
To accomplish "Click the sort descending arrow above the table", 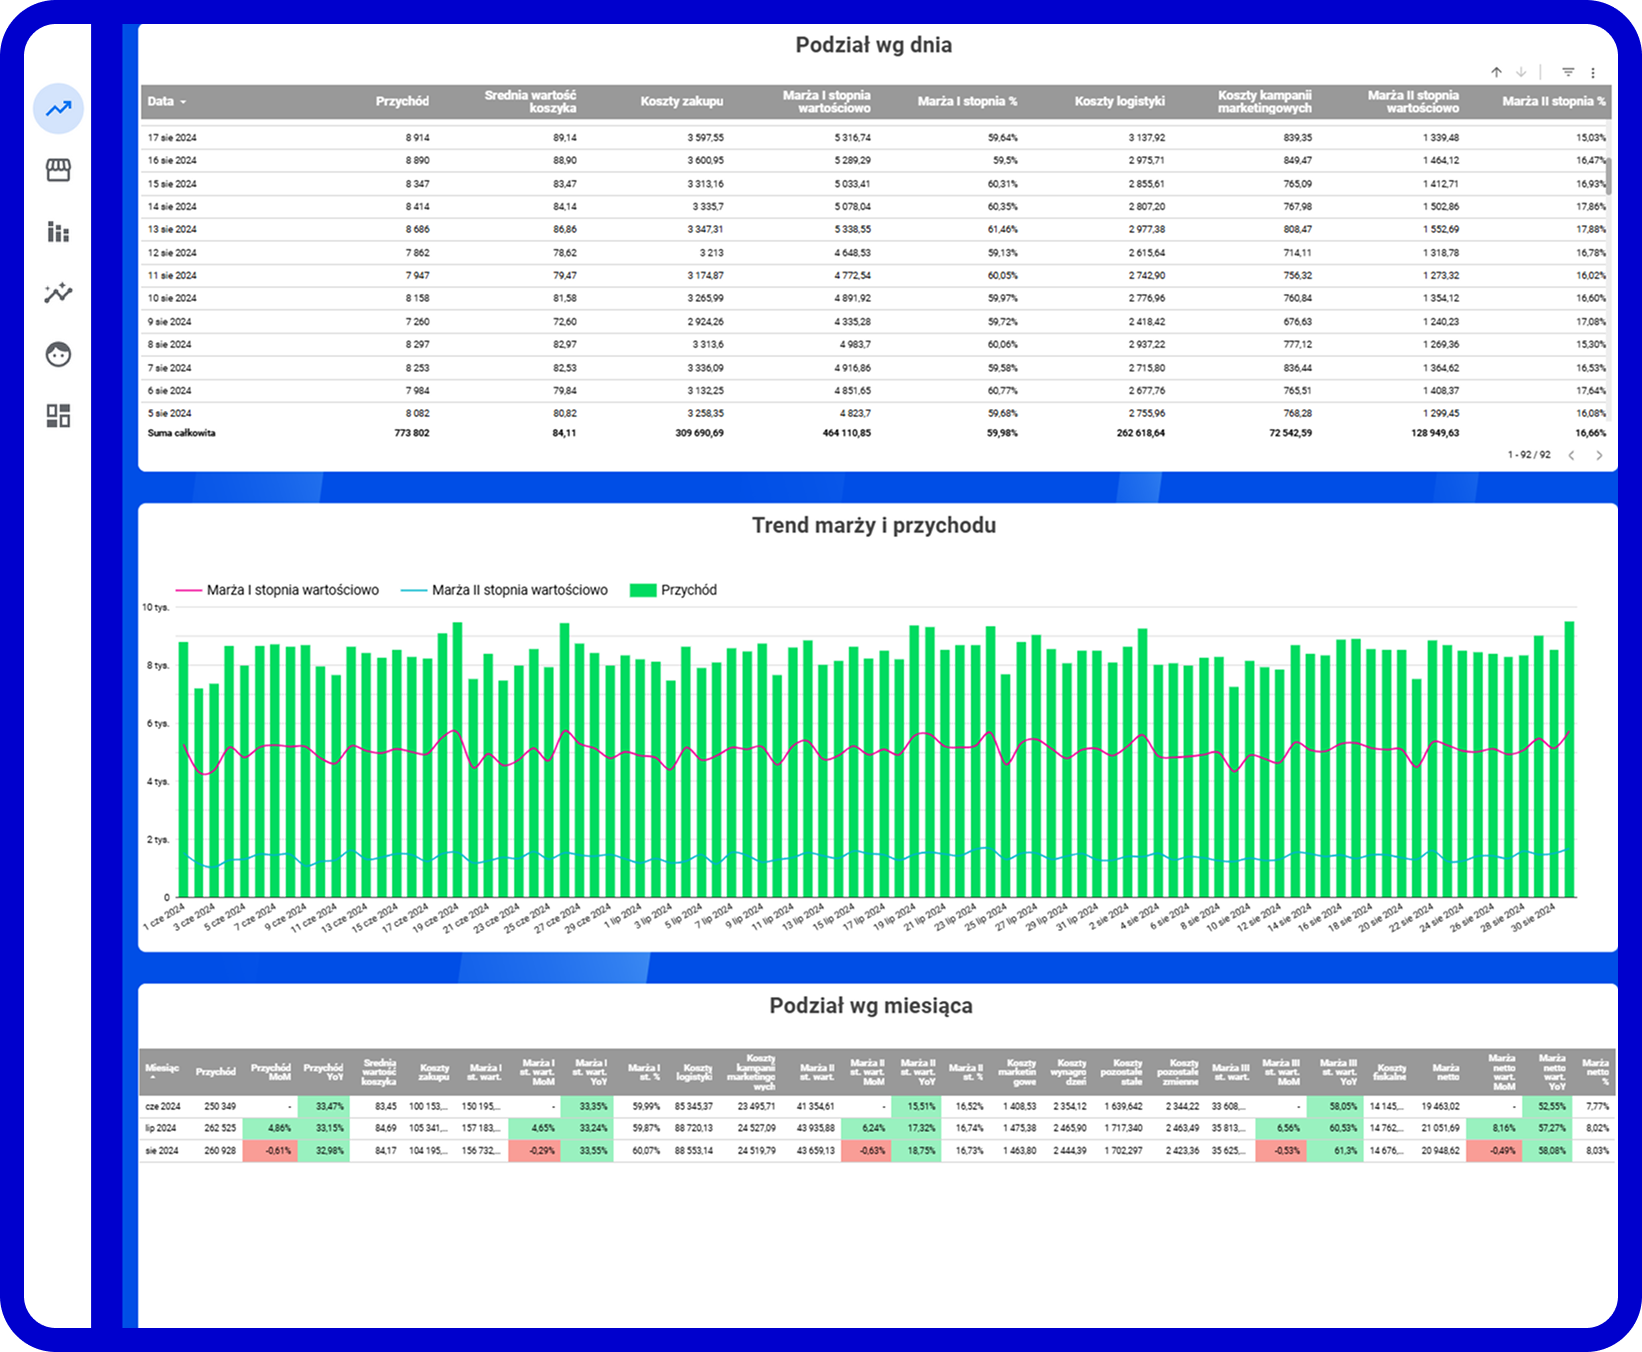I will tap(1520, 72).
